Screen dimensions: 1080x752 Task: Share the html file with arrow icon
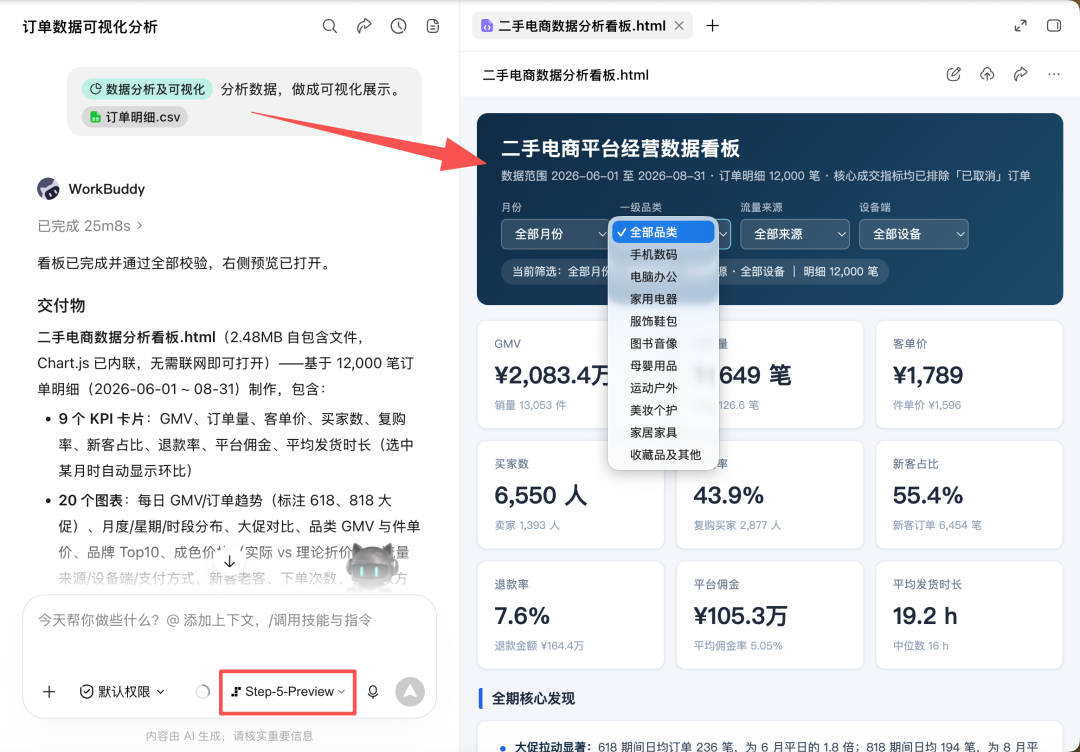(1021, 74)
